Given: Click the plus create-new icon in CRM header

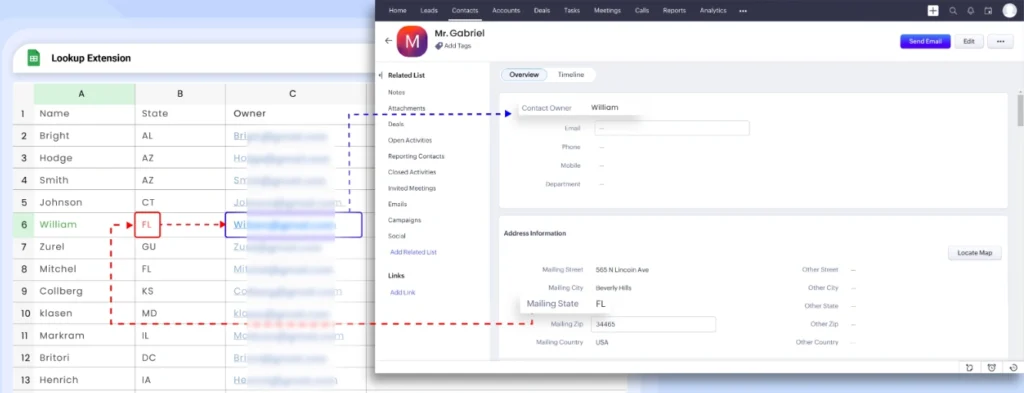Looking at the screenshot, I should pyautogui.click(x=933, y=10).
